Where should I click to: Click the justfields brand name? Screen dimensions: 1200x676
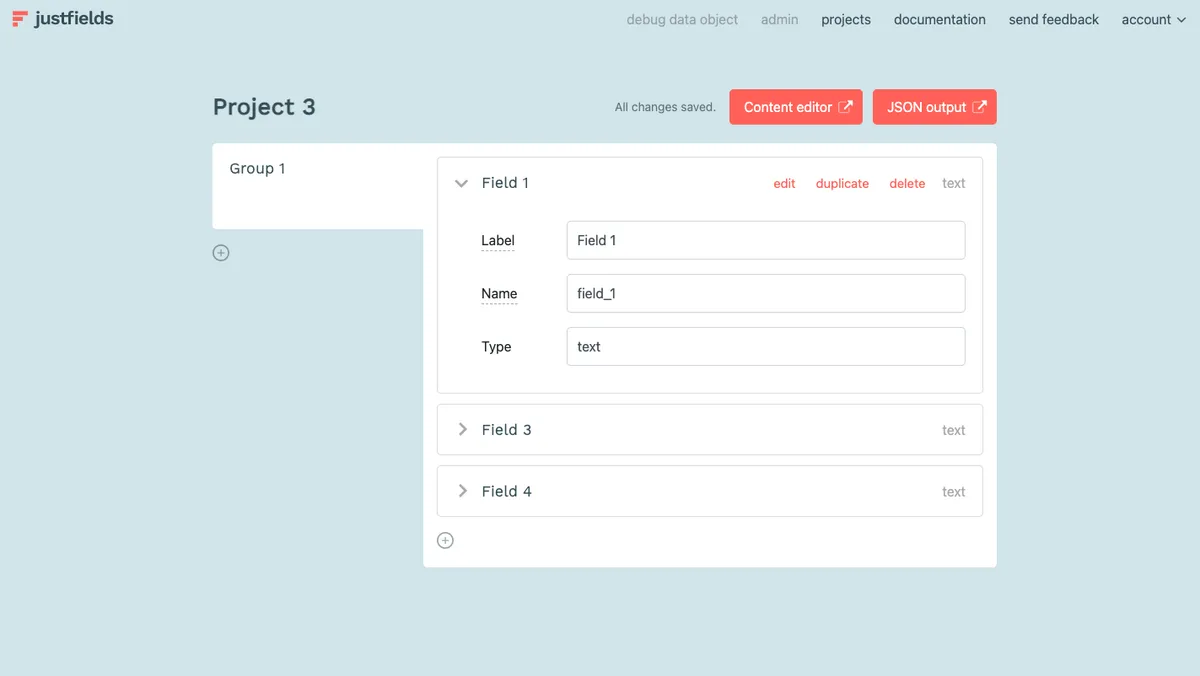tap(74, 19)
